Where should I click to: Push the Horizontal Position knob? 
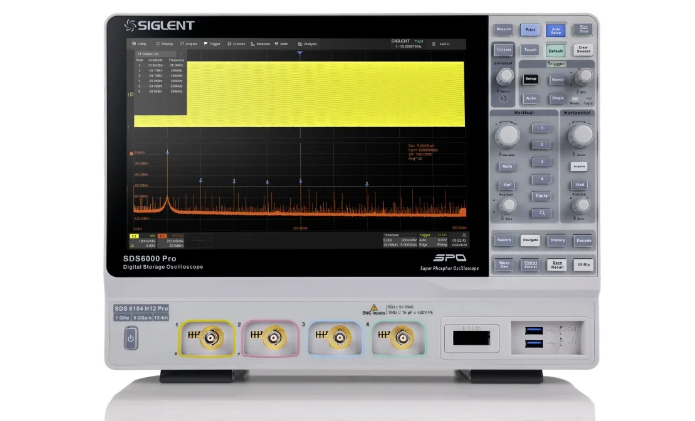pyautogui.click(x=581, y=206)
